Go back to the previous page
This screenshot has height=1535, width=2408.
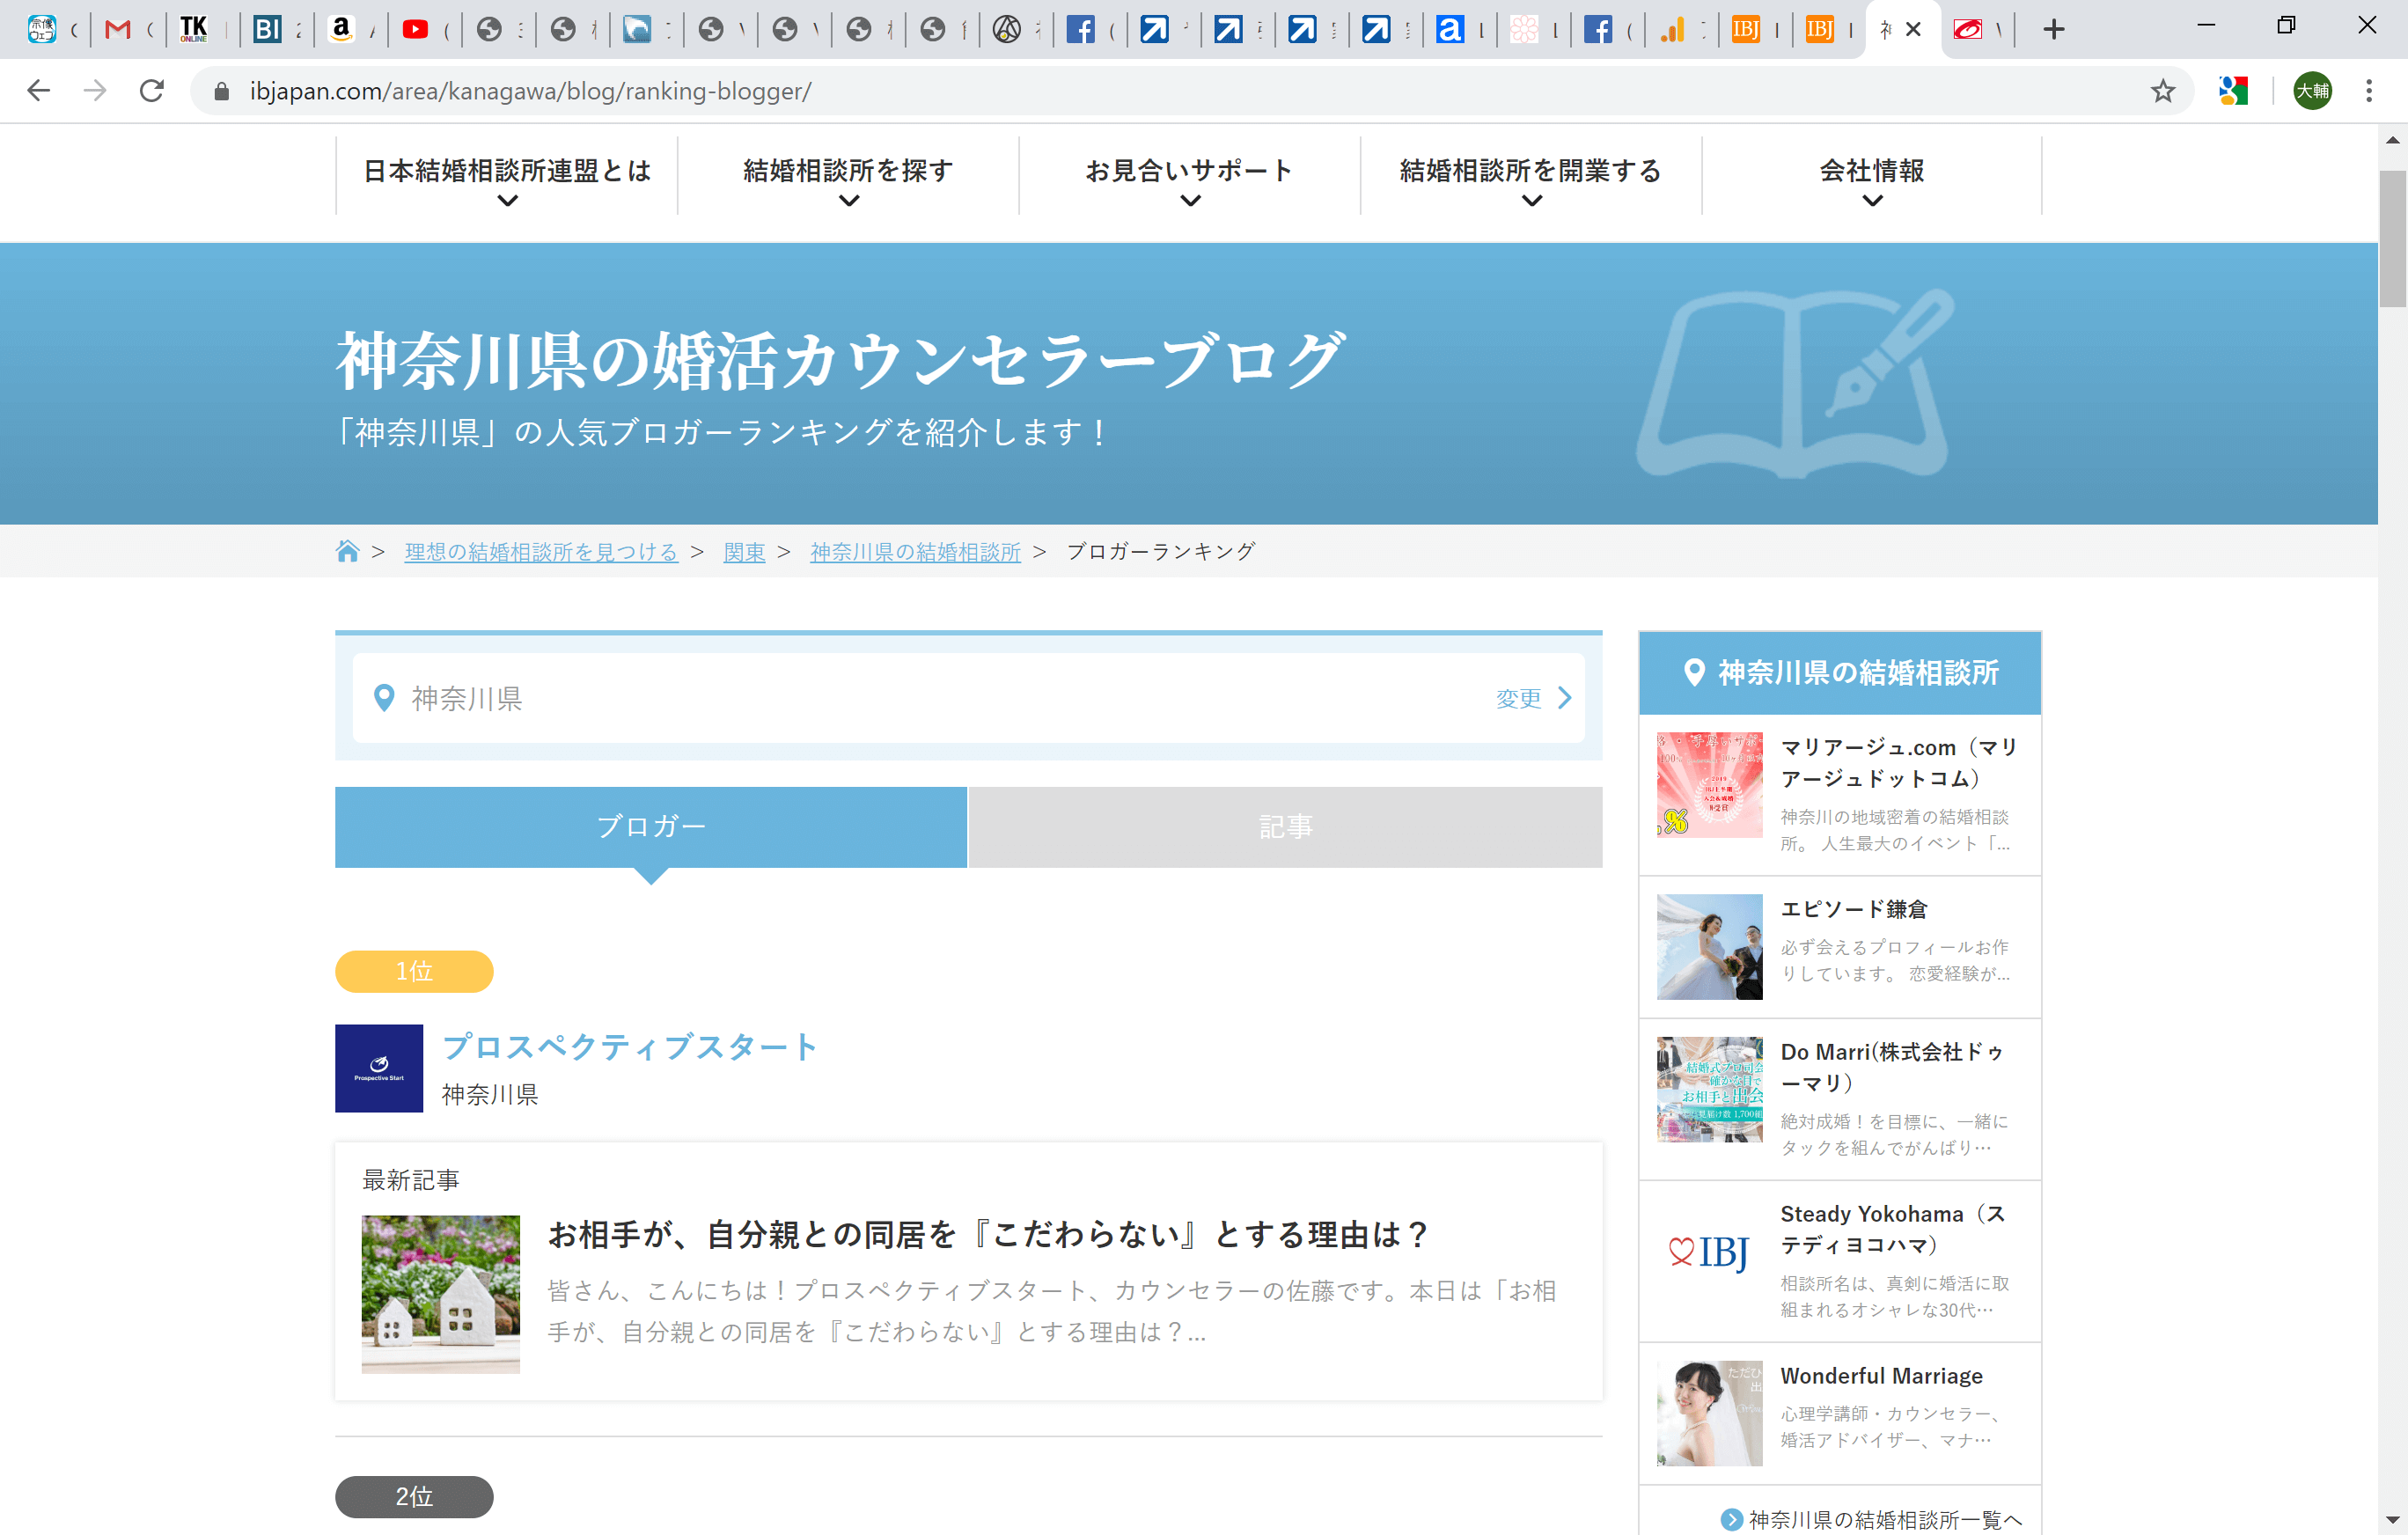[38, 91]
